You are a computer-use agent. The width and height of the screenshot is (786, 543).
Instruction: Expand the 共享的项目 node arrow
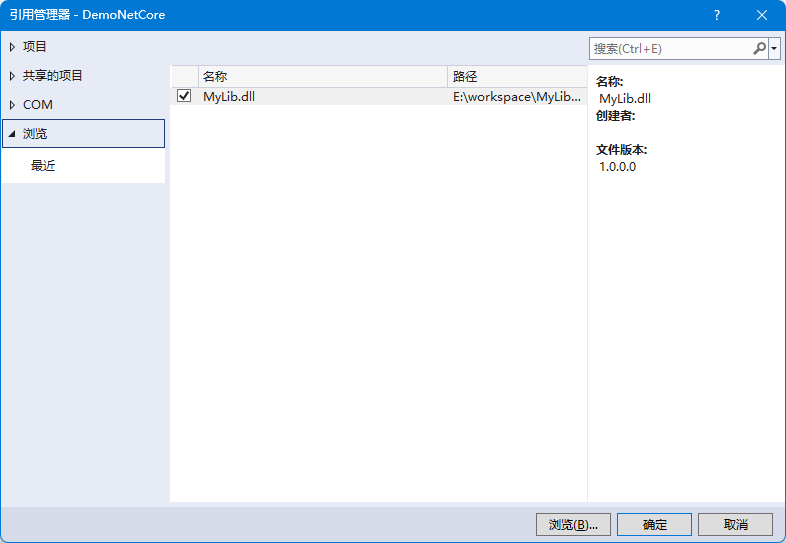12,76
